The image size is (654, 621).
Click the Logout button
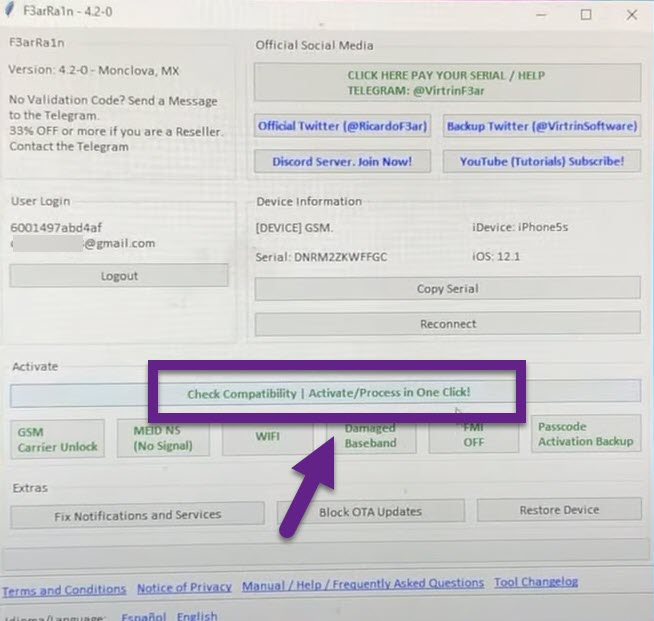point(119,276)
